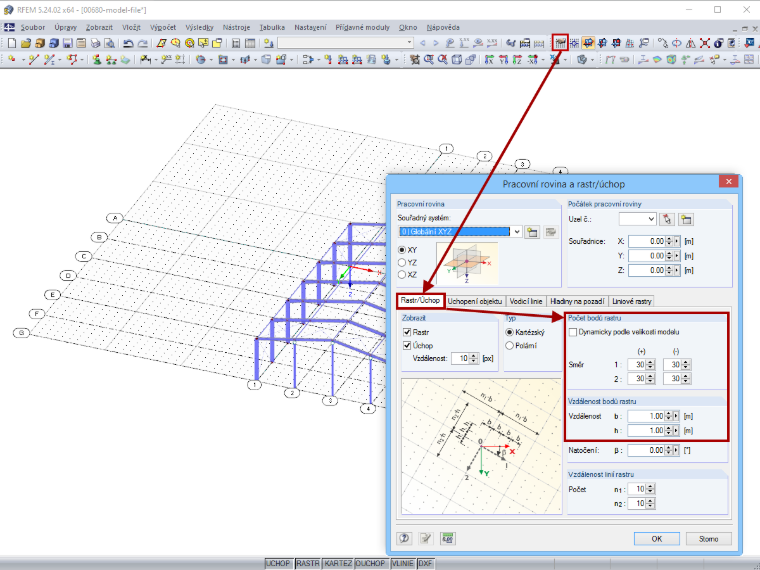Screen dimensions: 760x570
Task: Click the units and decimal places 0.00 icon in dialog
Action: coord(447,538)
